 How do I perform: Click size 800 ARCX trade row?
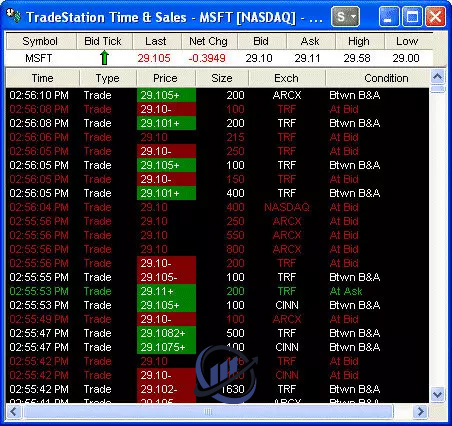235,249
